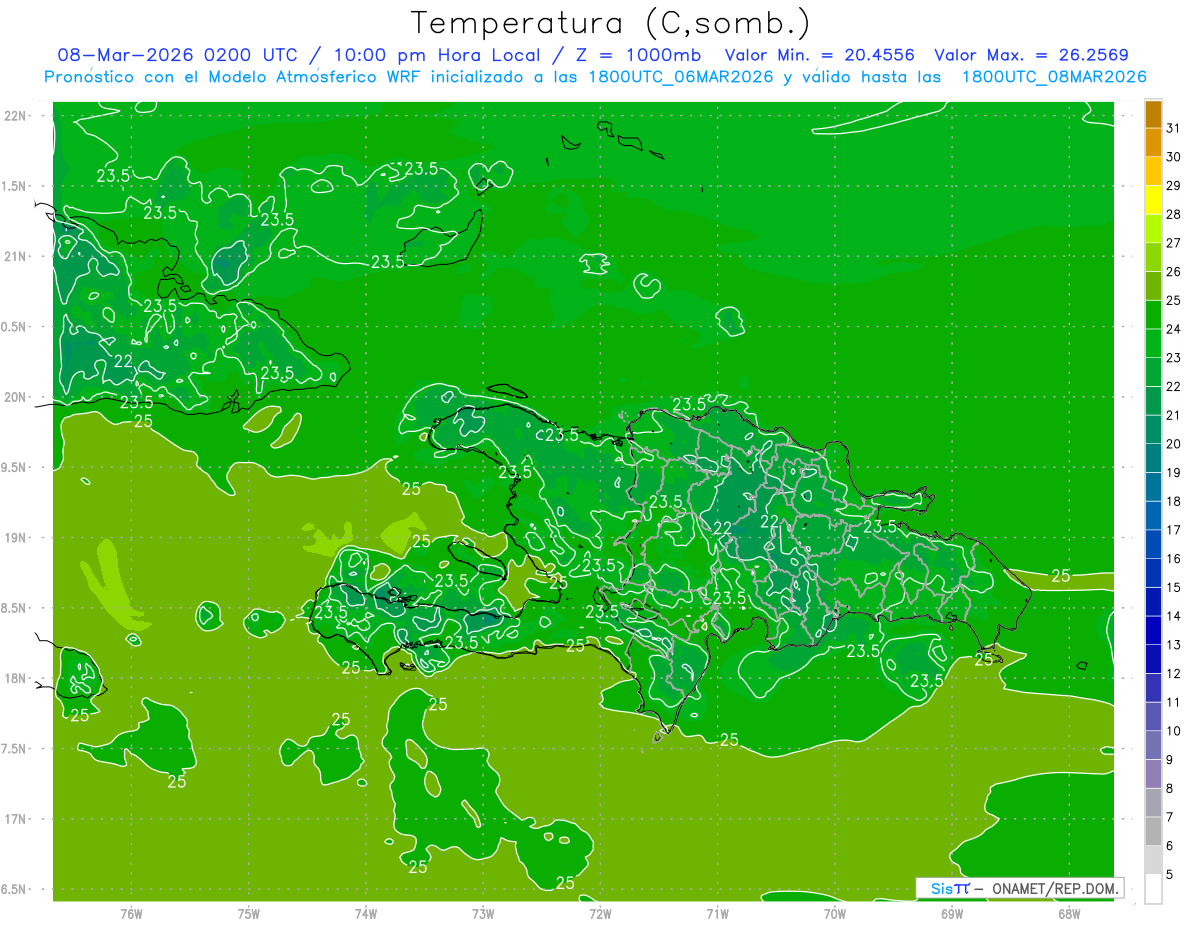Viewport: 1200px width, 927px height.
Task: Click the colorbar label '28'
Action: click(x=1173, y=214)
